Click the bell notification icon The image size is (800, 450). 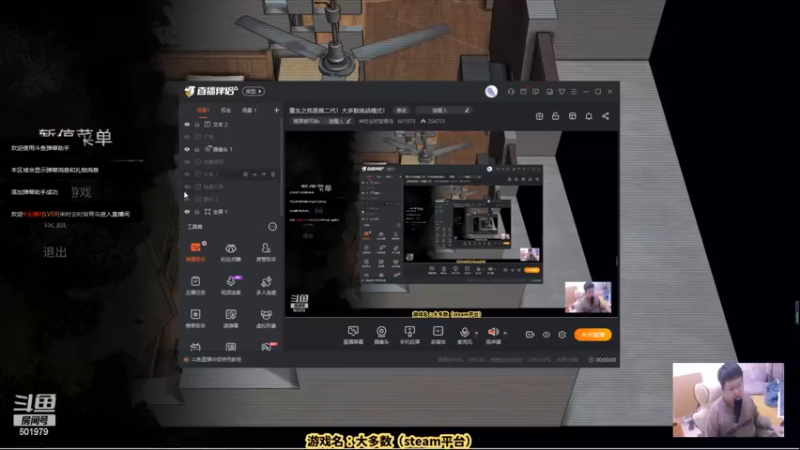click(589, 116)
